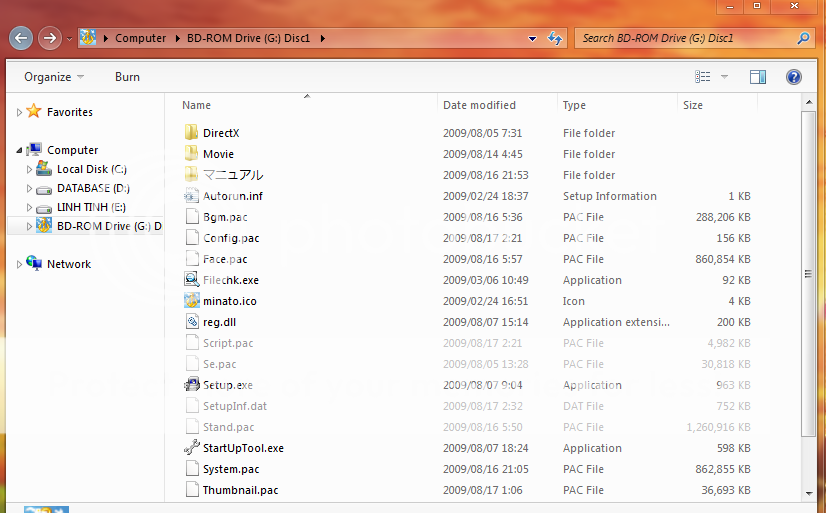
Task: Open the Organize menu
Action: point(54,77)
